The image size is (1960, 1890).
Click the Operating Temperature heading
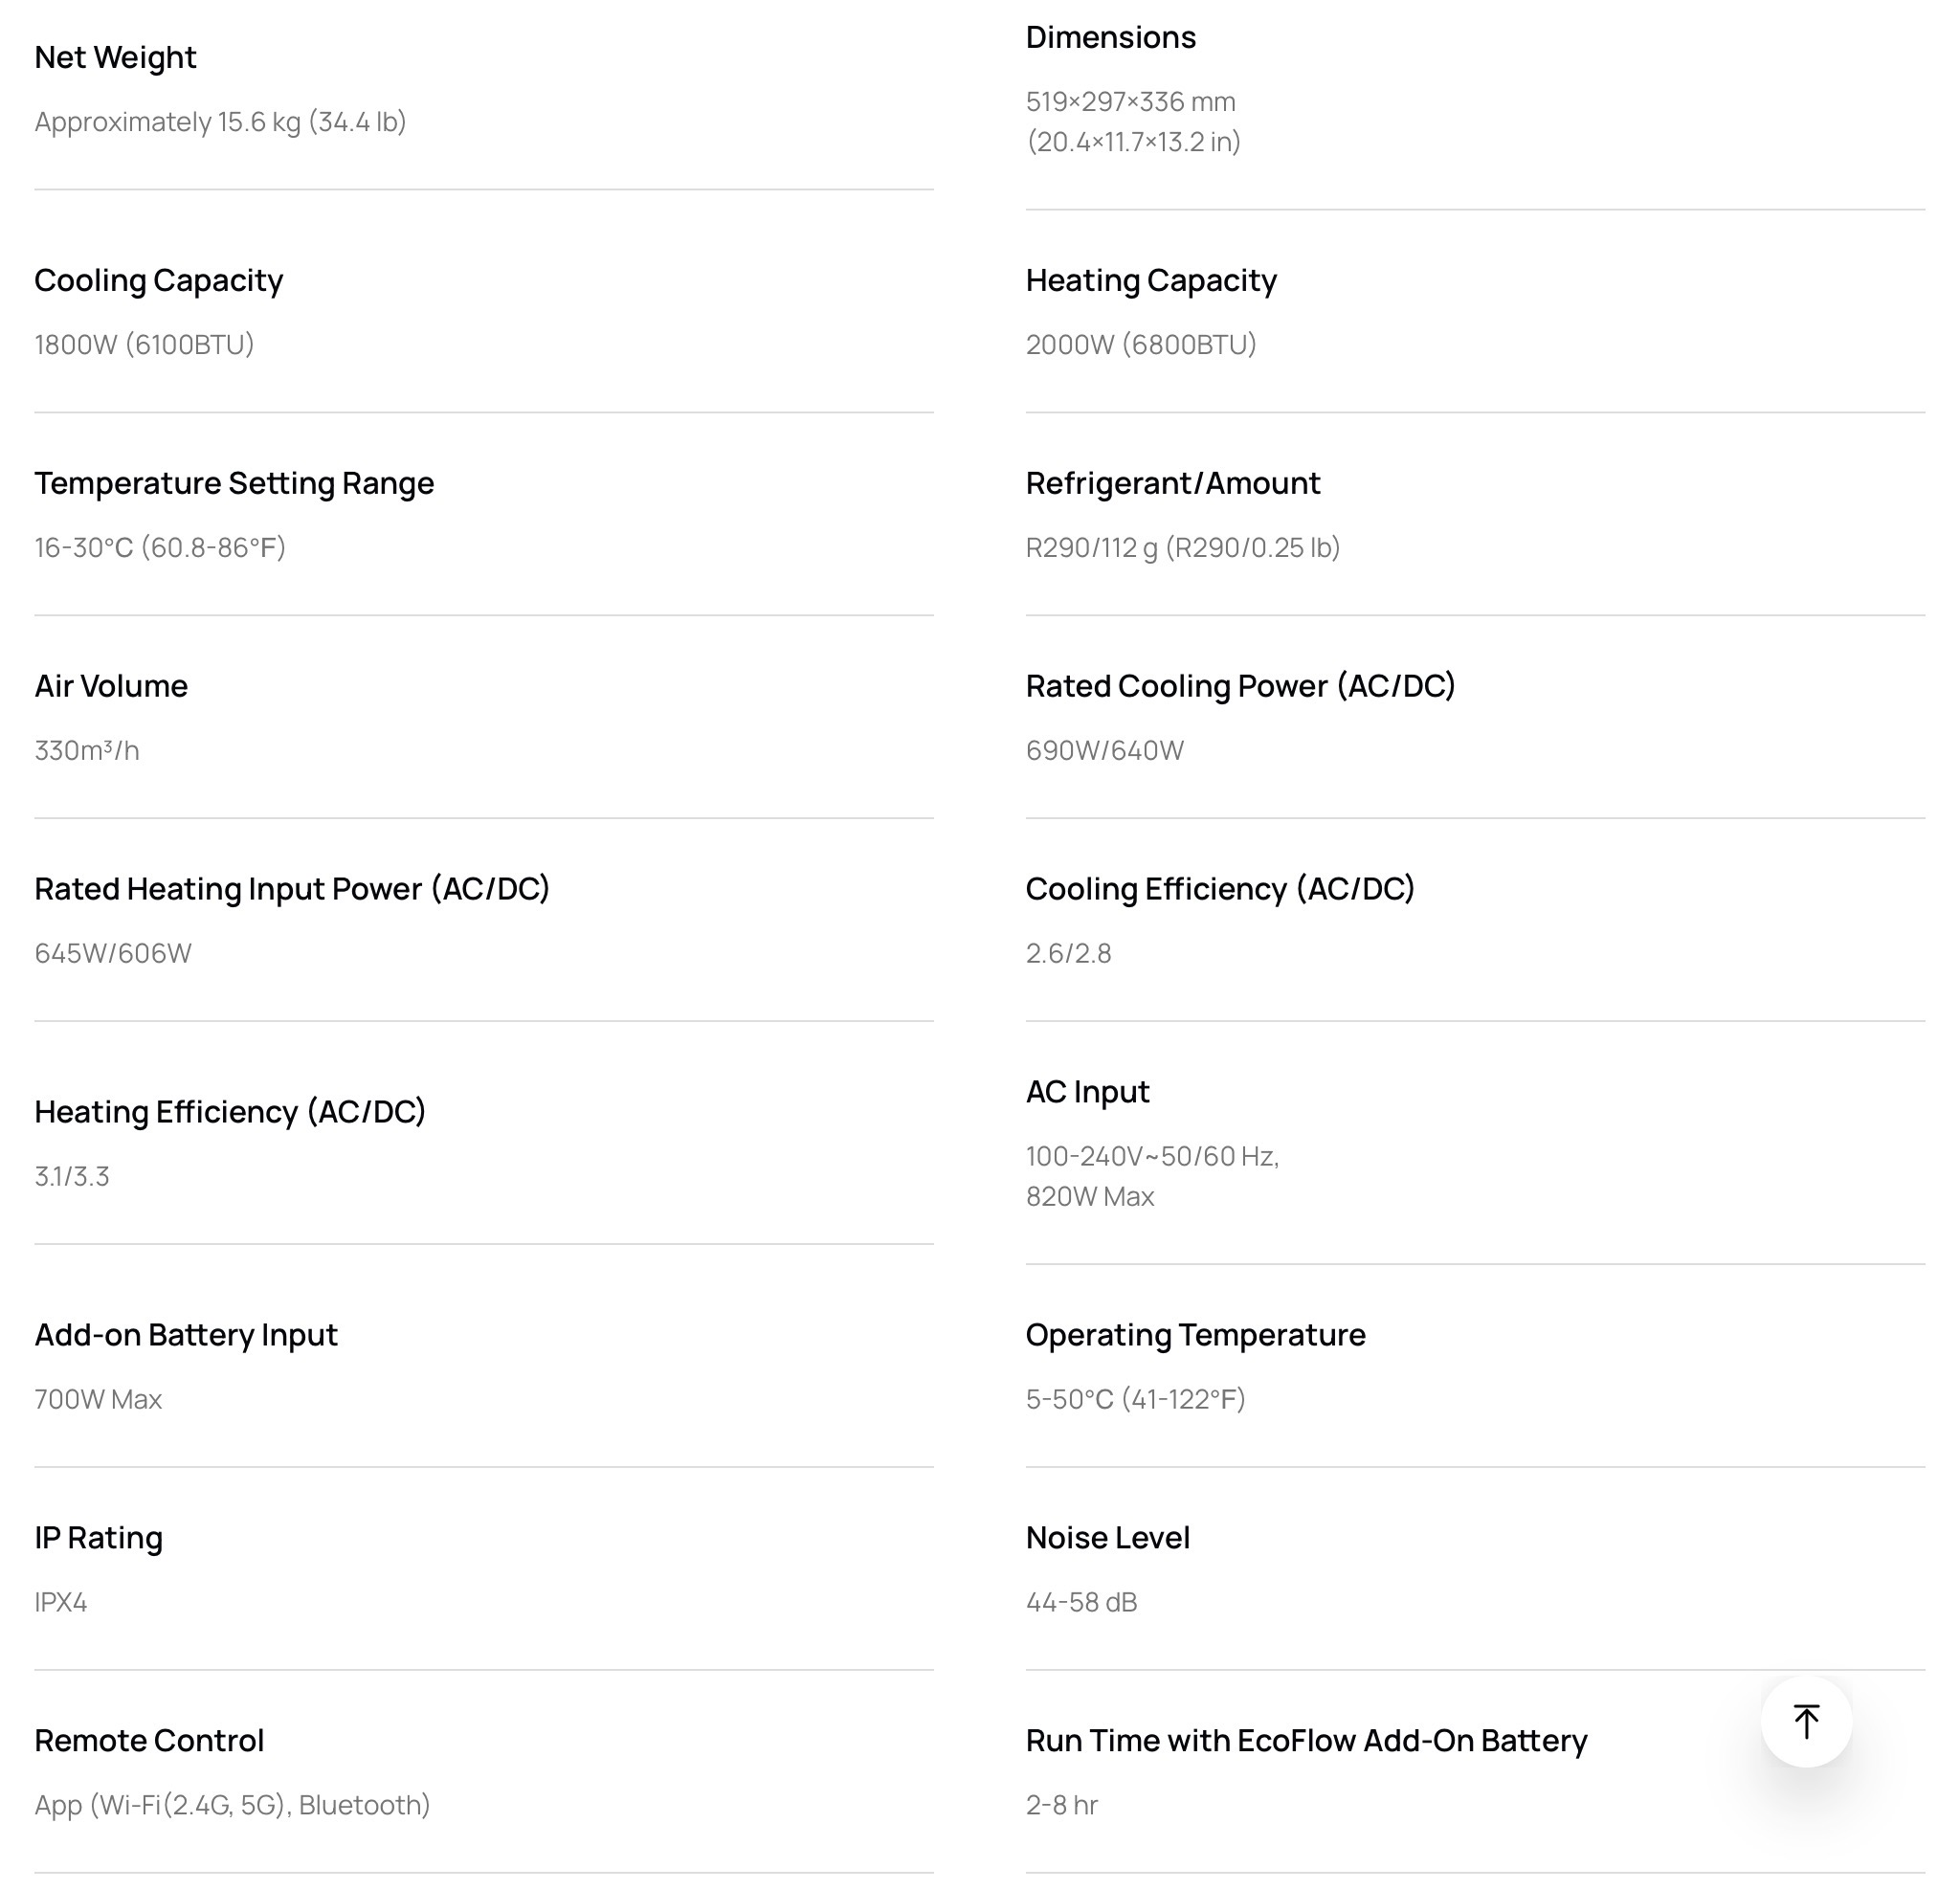point(1195,1335)
